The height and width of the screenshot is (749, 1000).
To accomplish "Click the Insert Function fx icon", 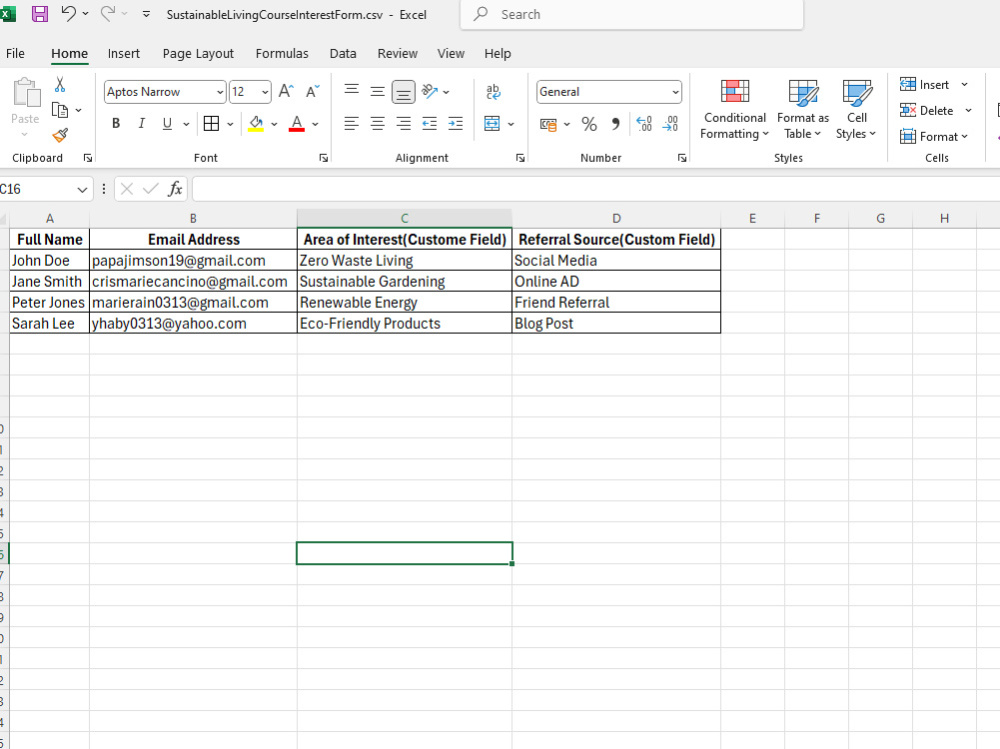I will pyautogui.click(x=175, y=189).
